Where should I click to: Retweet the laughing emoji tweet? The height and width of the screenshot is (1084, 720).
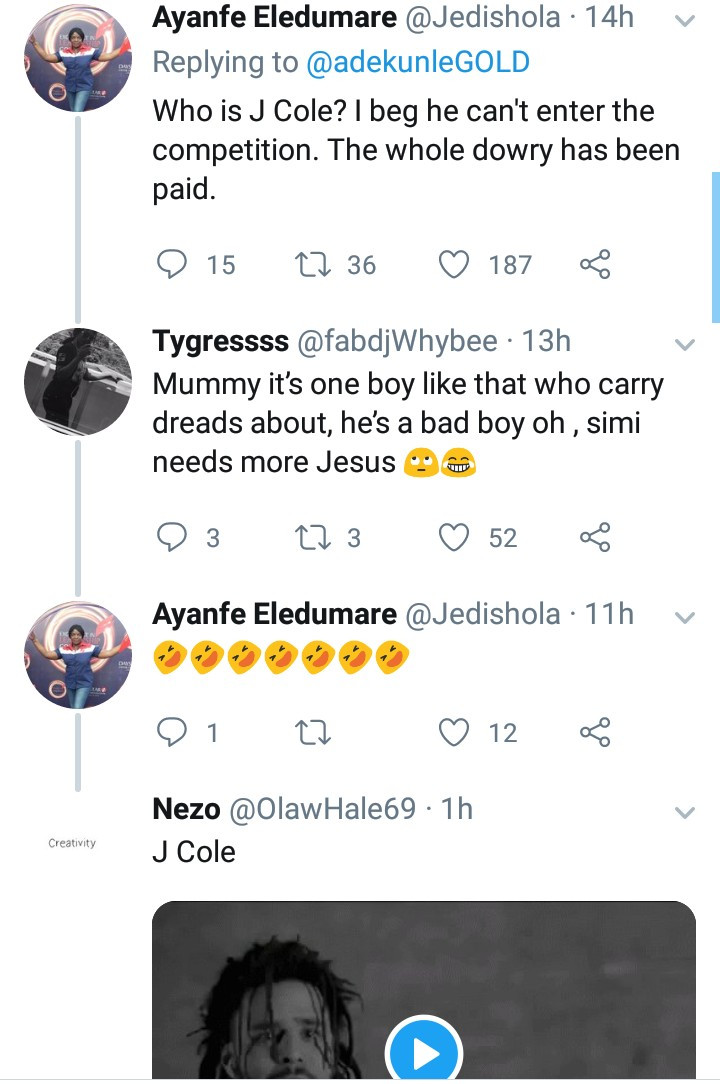[313, 733]
